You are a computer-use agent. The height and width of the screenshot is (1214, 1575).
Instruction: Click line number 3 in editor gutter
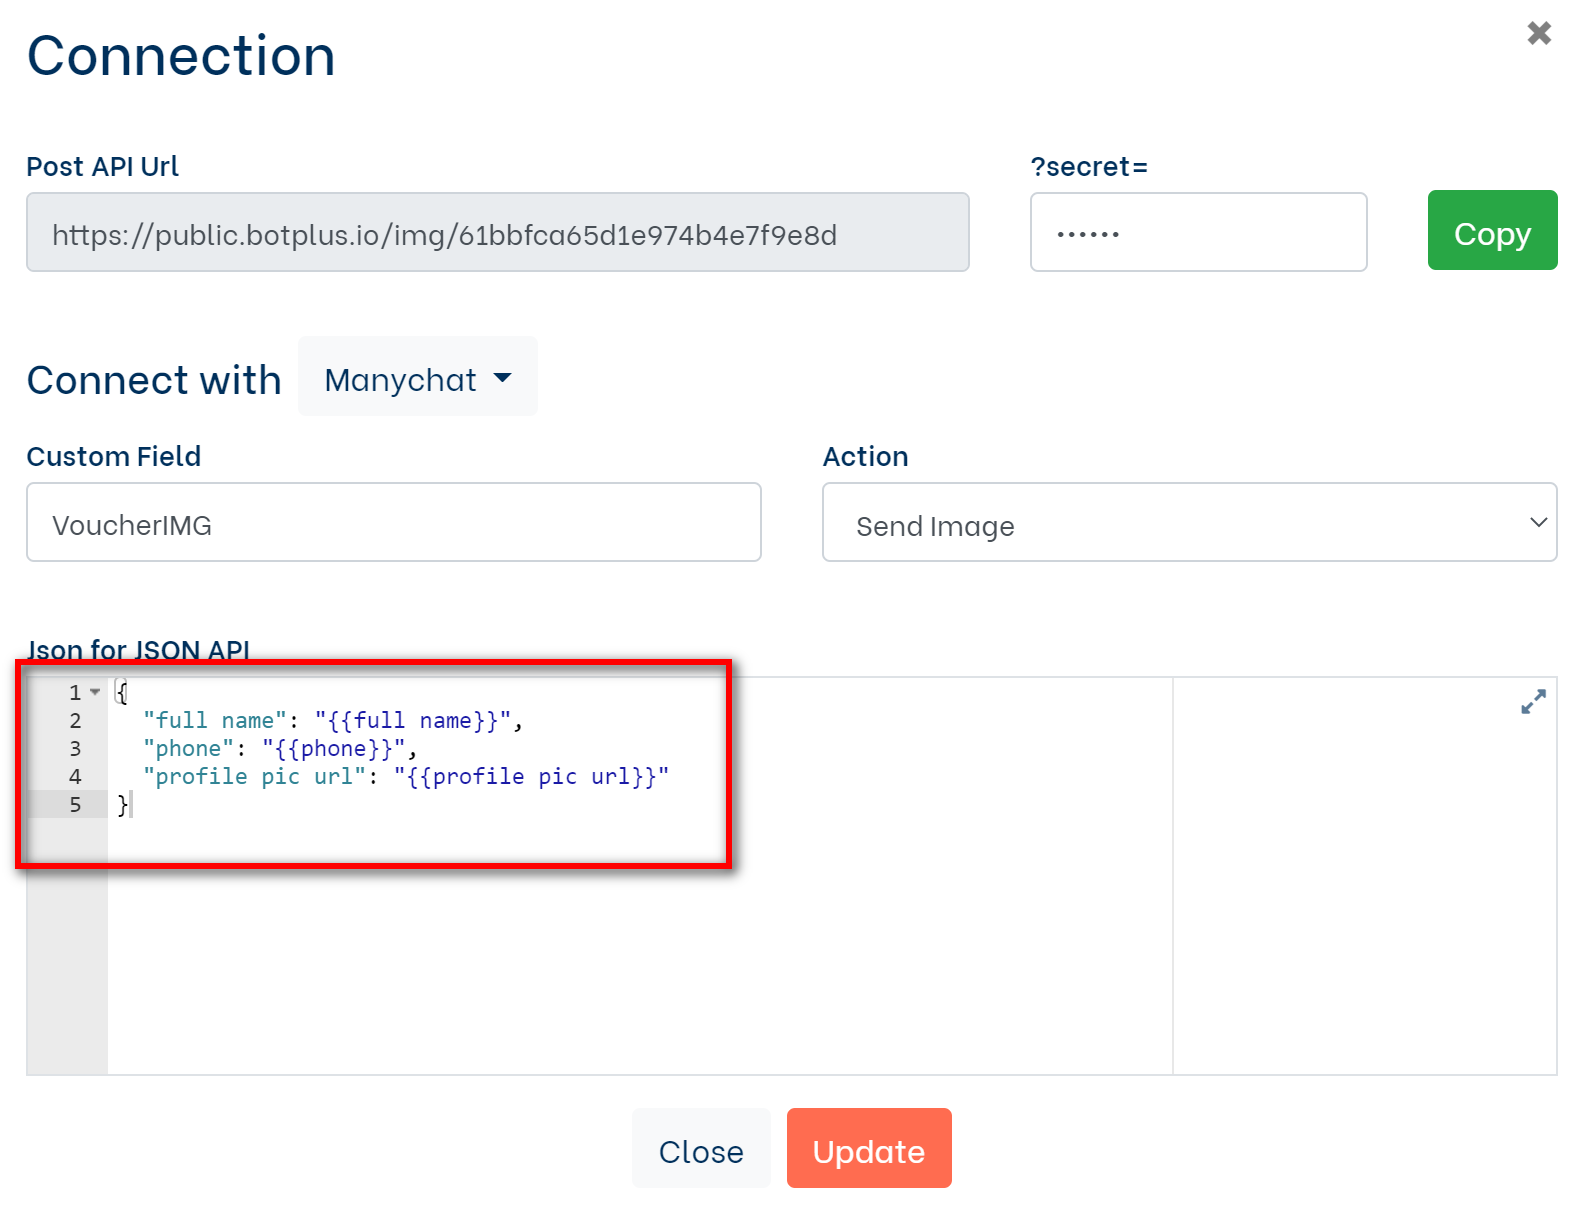point(75,749)
